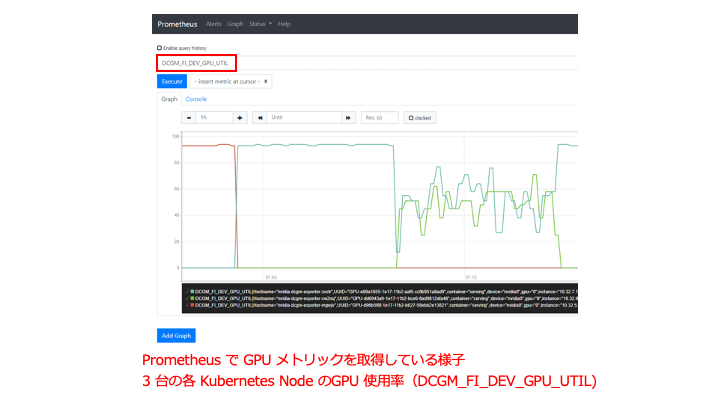The width and height of the screenshot is (720, 405).
Task: Click the fast-forward end-time arrows icon
Action: (348, 118)
